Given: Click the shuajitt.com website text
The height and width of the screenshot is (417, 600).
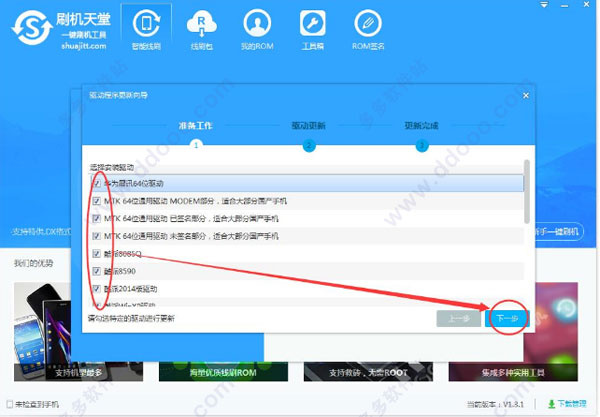Looking at the screenshot, I should tap(84, 46).
